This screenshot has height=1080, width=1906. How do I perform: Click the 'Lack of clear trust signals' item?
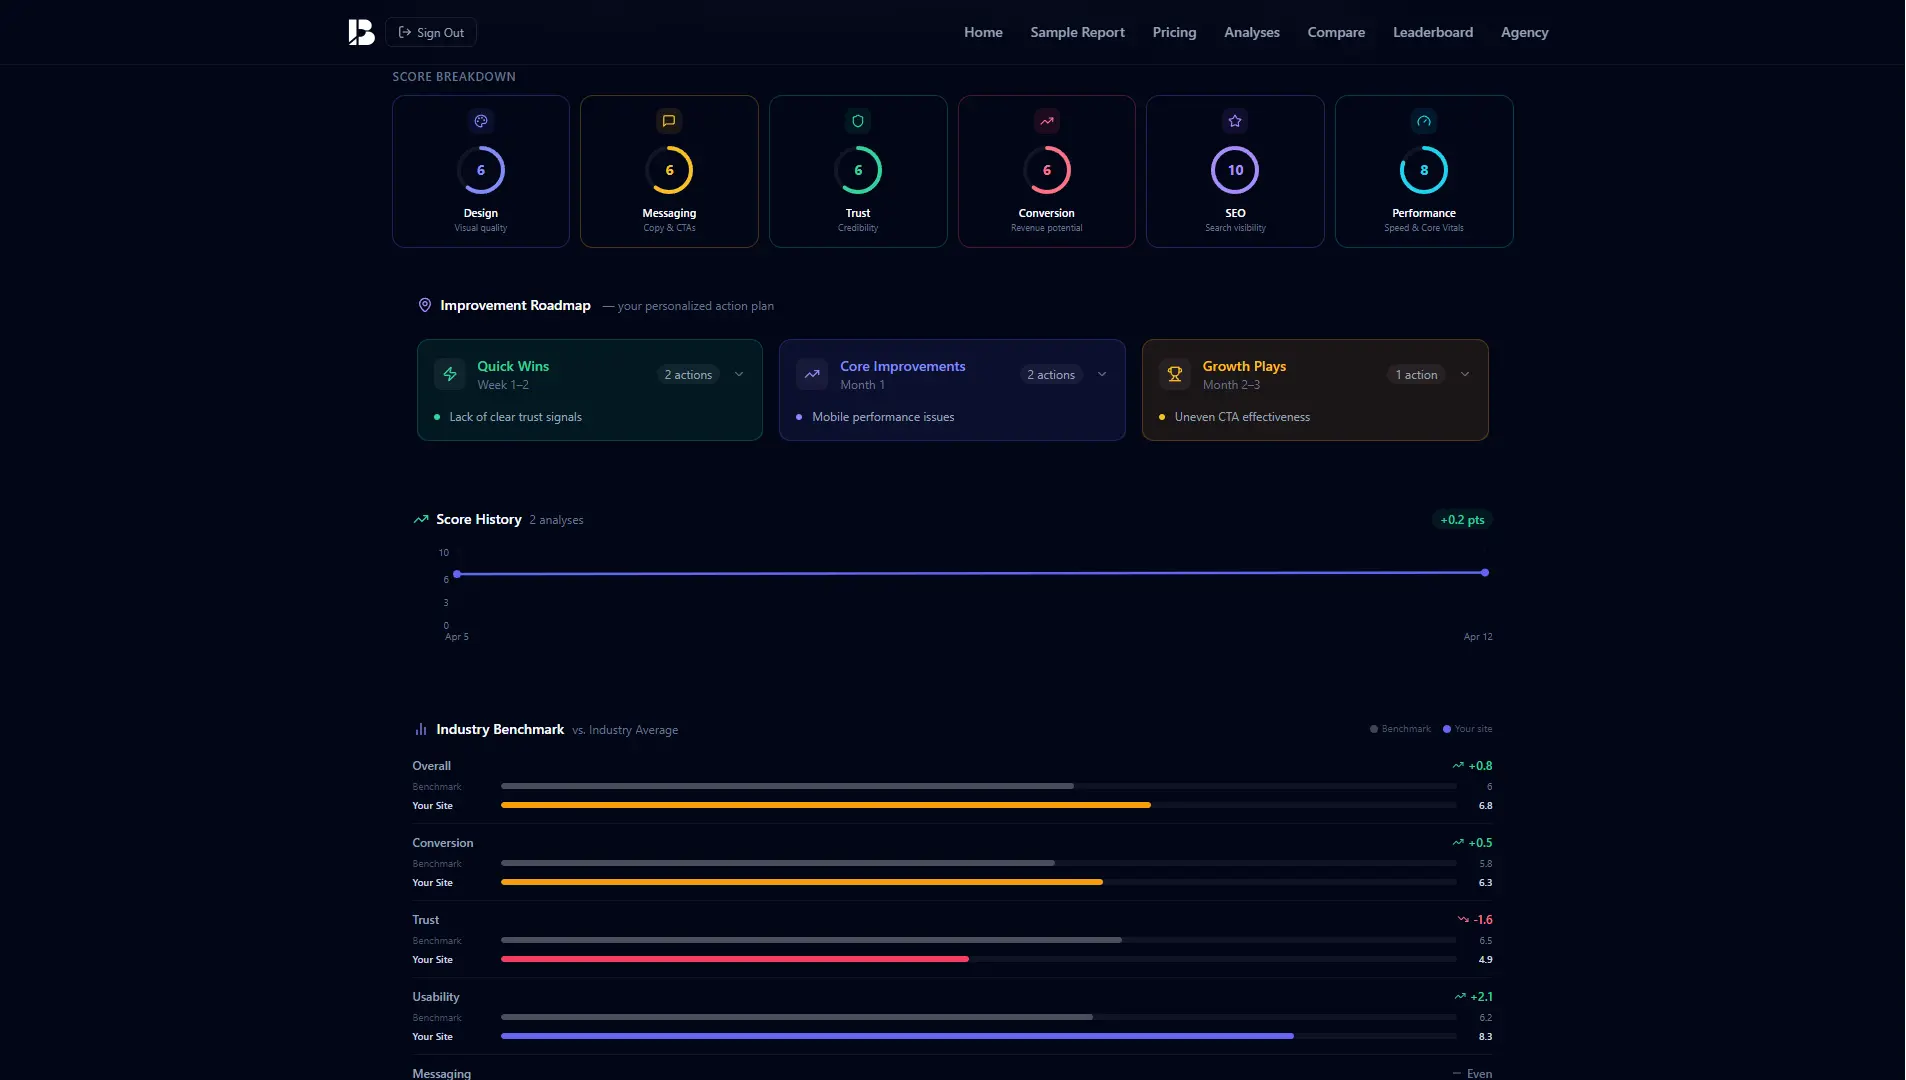[x=515, y=417]
